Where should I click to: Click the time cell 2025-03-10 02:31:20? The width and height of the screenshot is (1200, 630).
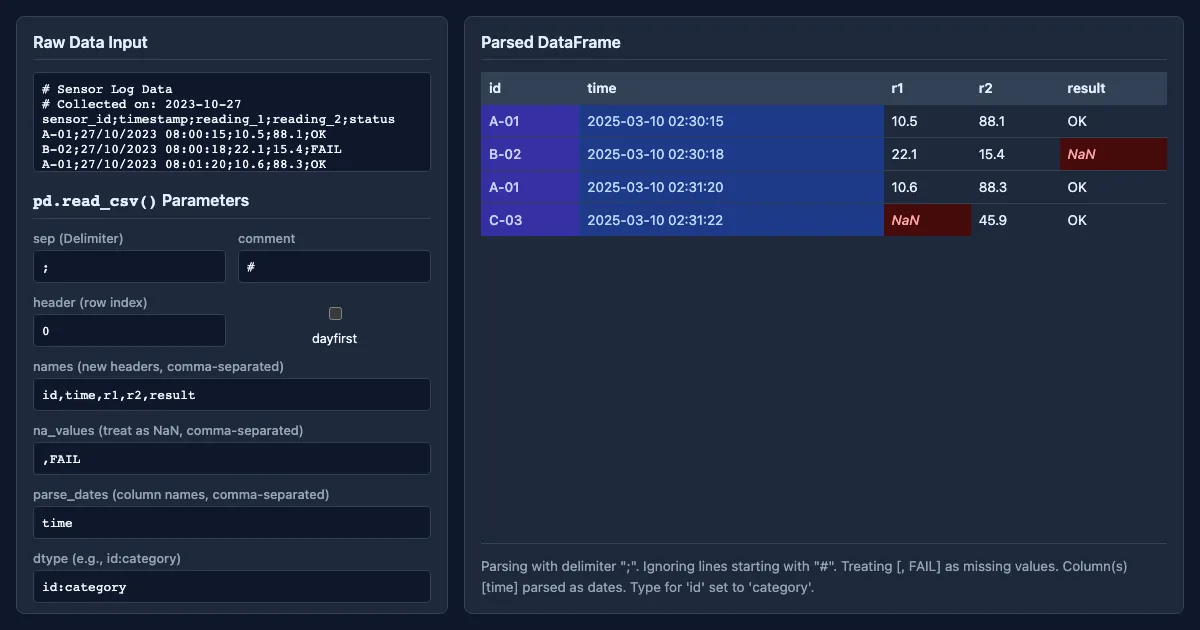[x=731, y=187]
